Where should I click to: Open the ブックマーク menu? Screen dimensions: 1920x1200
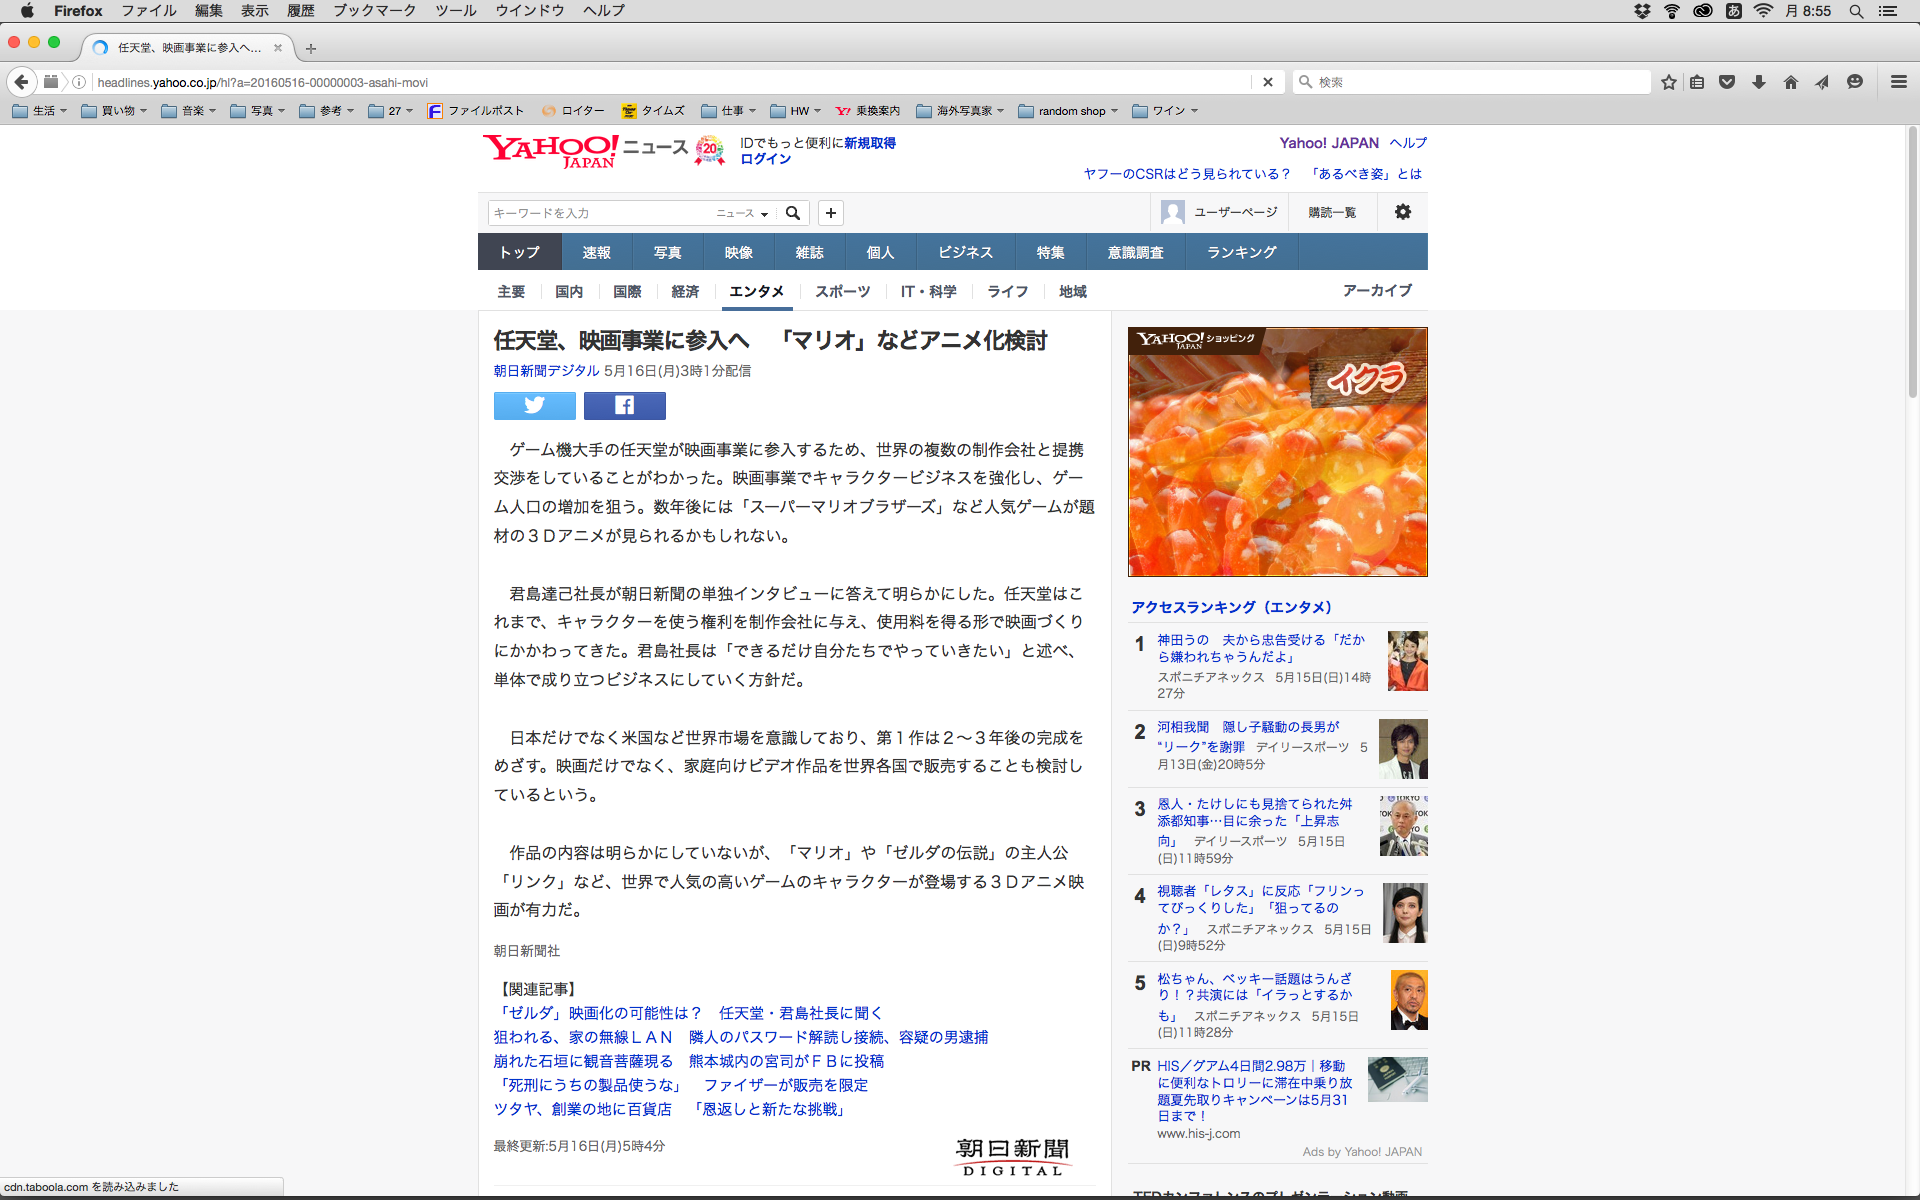pos(373,11)
